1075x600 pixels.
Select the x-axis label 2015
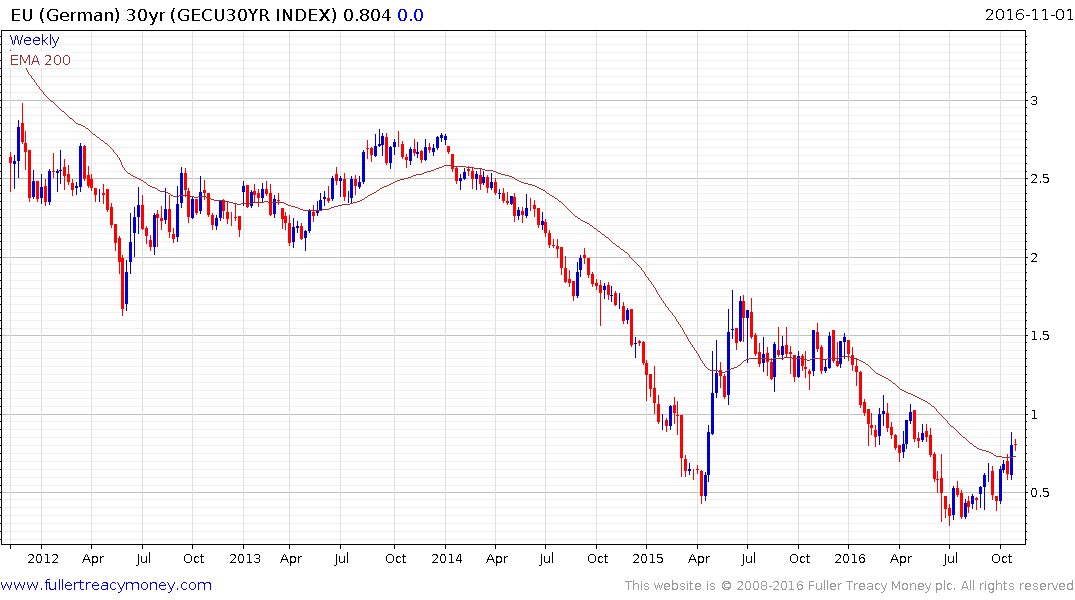click(648, 558)
